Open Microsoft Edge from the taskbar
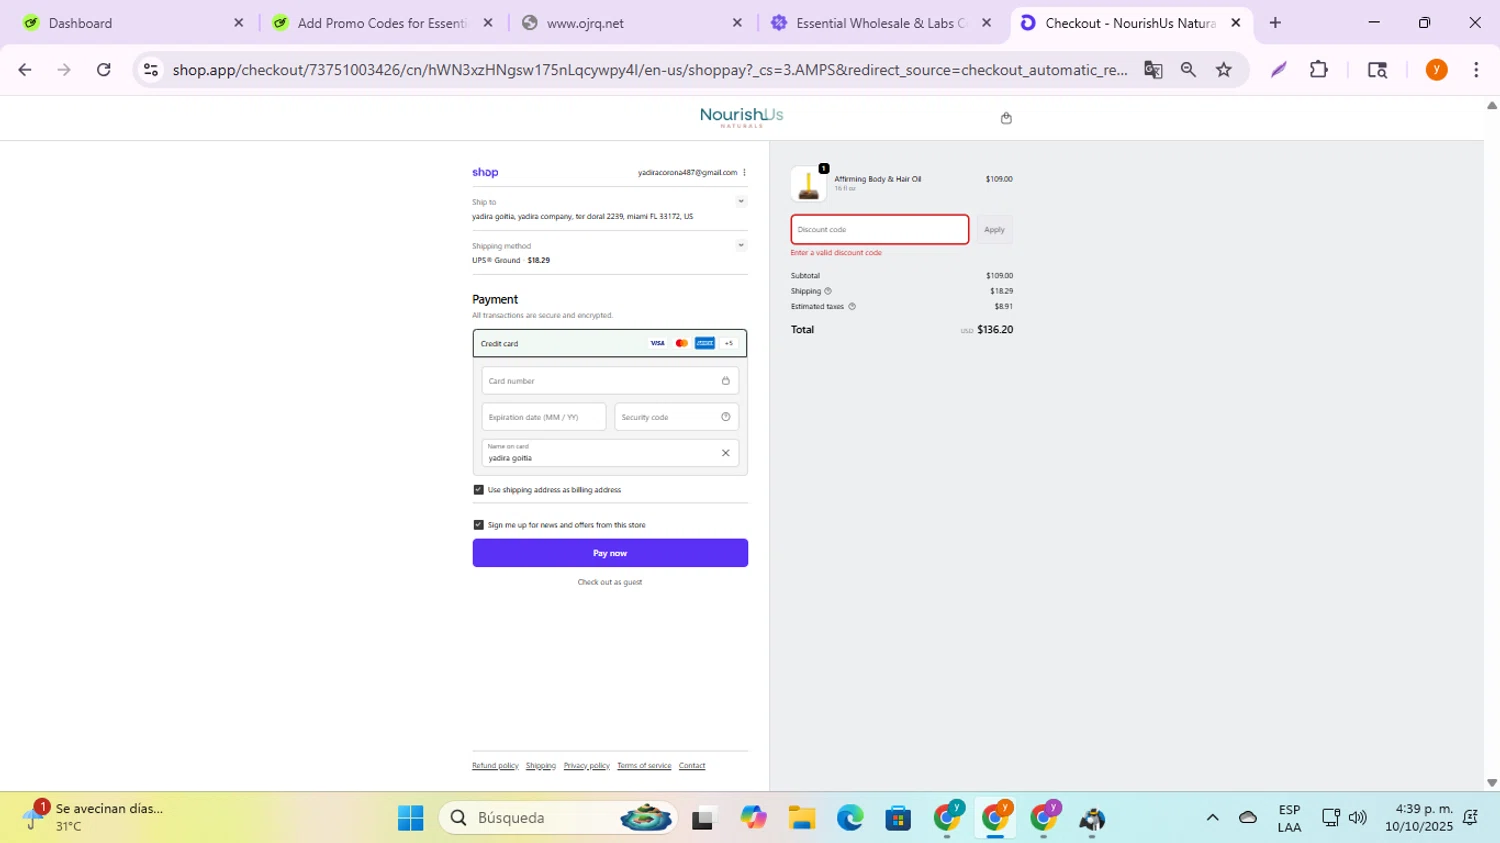 [x=850, y=818]
